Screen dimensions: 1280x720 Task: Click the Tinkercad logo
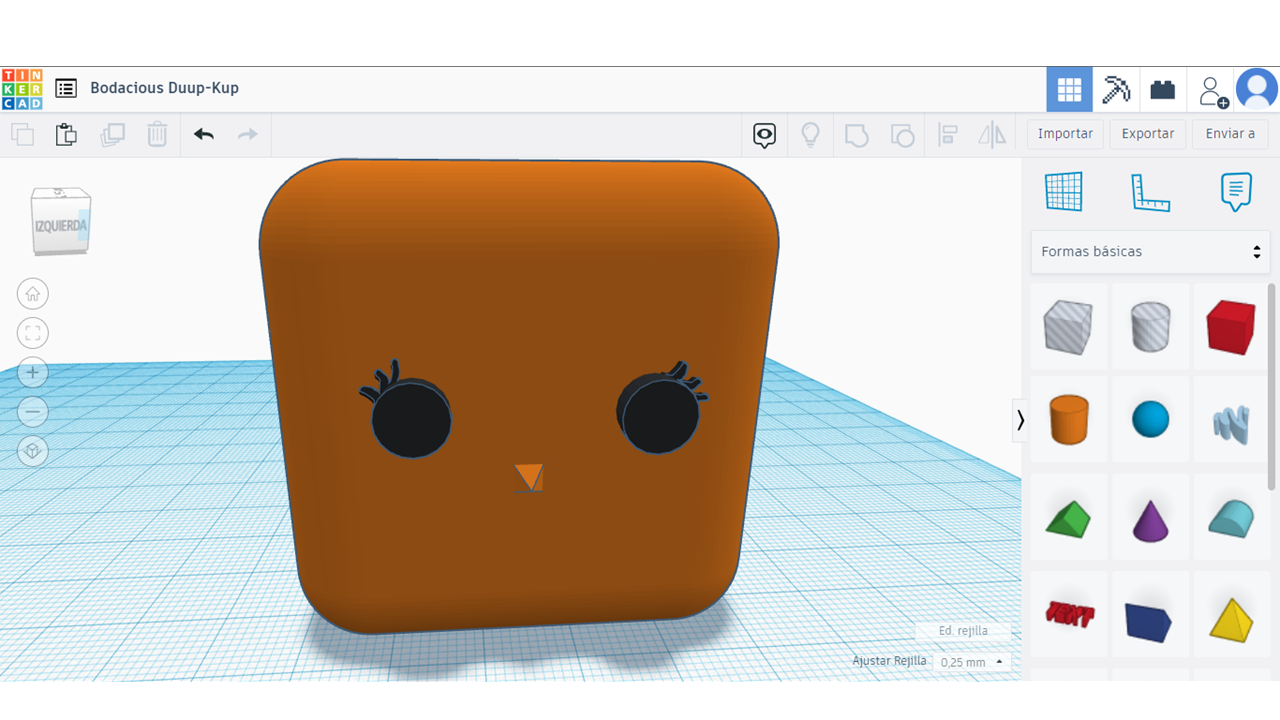22,89
